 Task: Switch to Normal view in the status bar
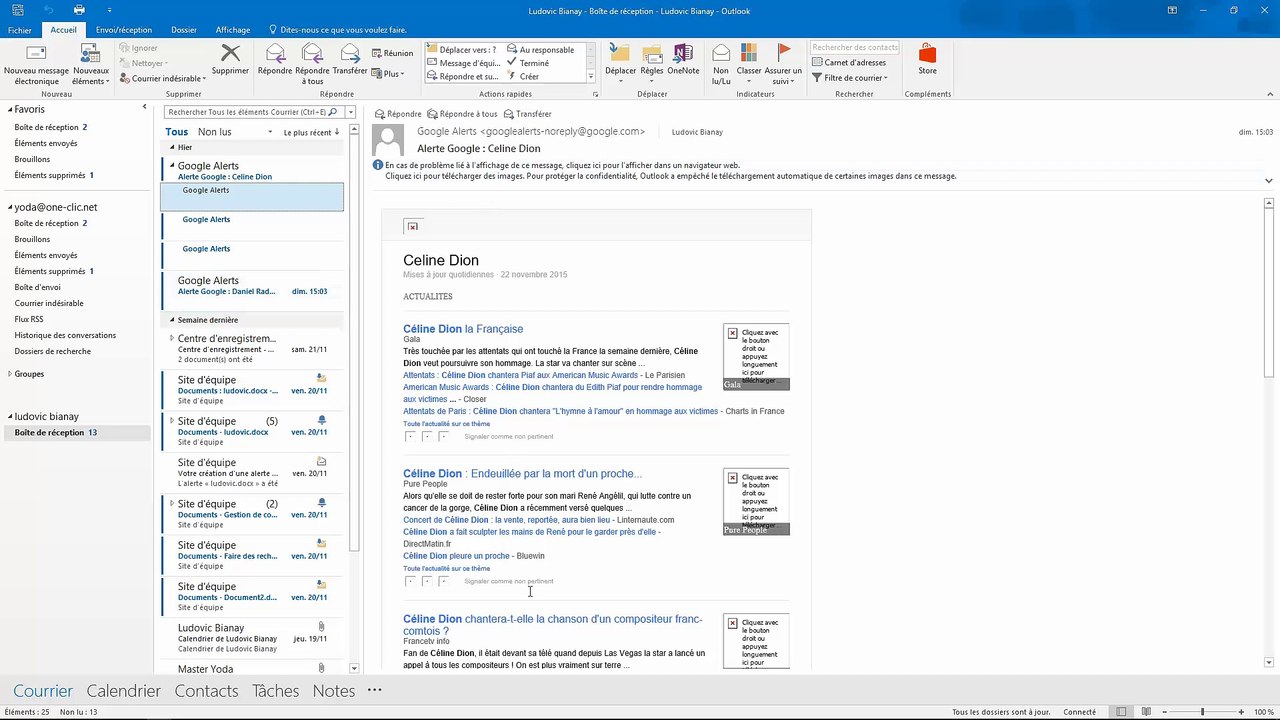[1121, 712]
